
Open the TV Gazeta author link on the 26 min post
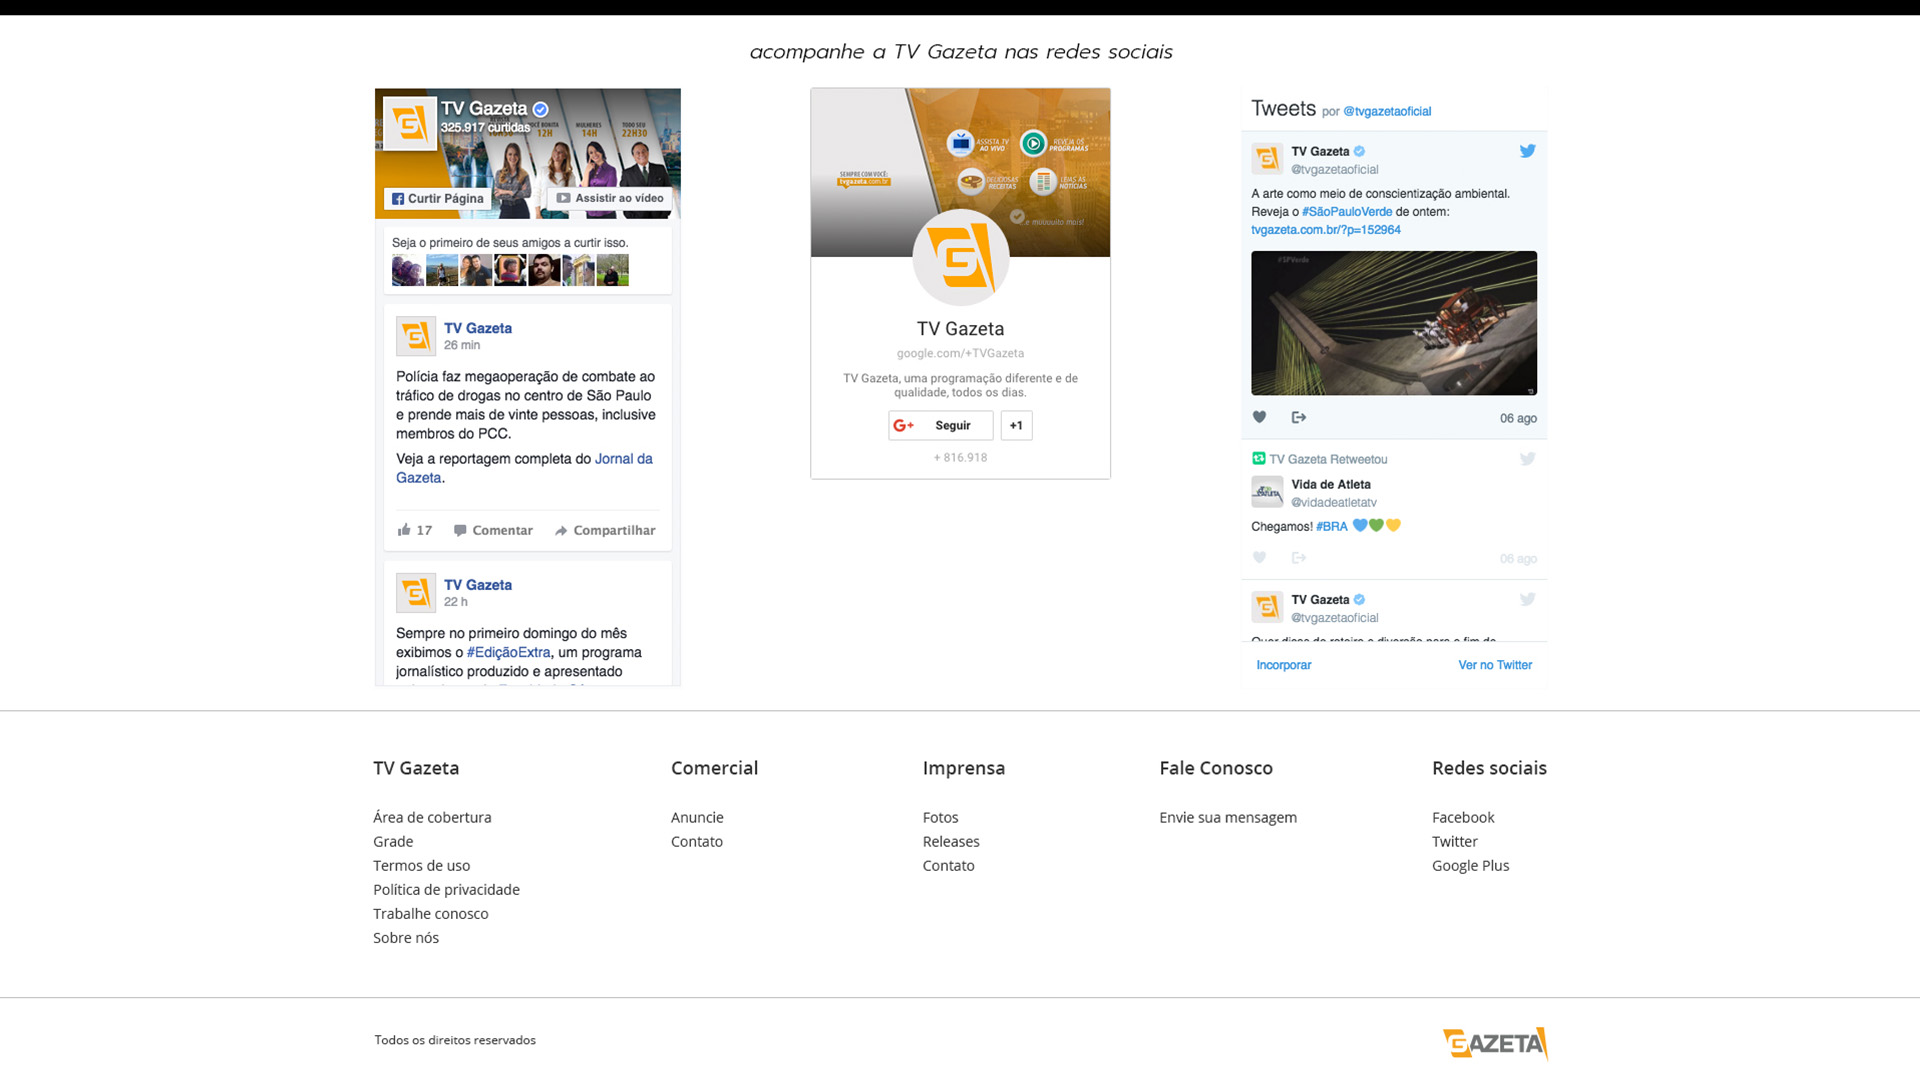(478, 328)
